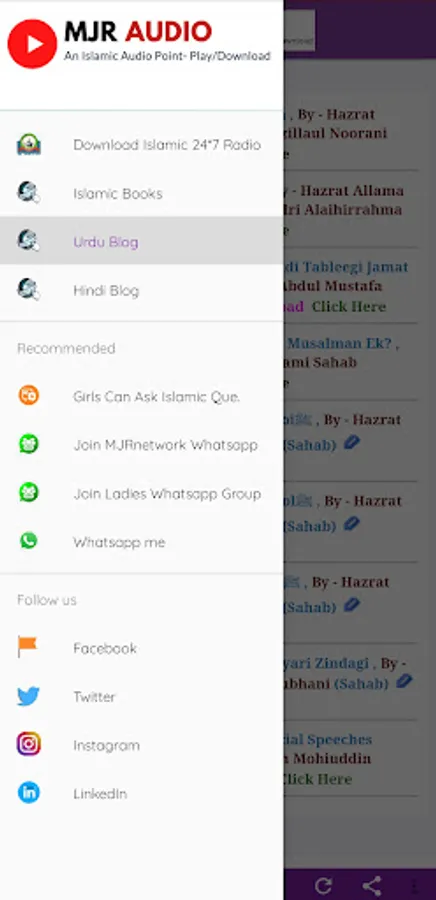
Task: Tap the orange Girls Can Ask icon
Action: [28, 395]
